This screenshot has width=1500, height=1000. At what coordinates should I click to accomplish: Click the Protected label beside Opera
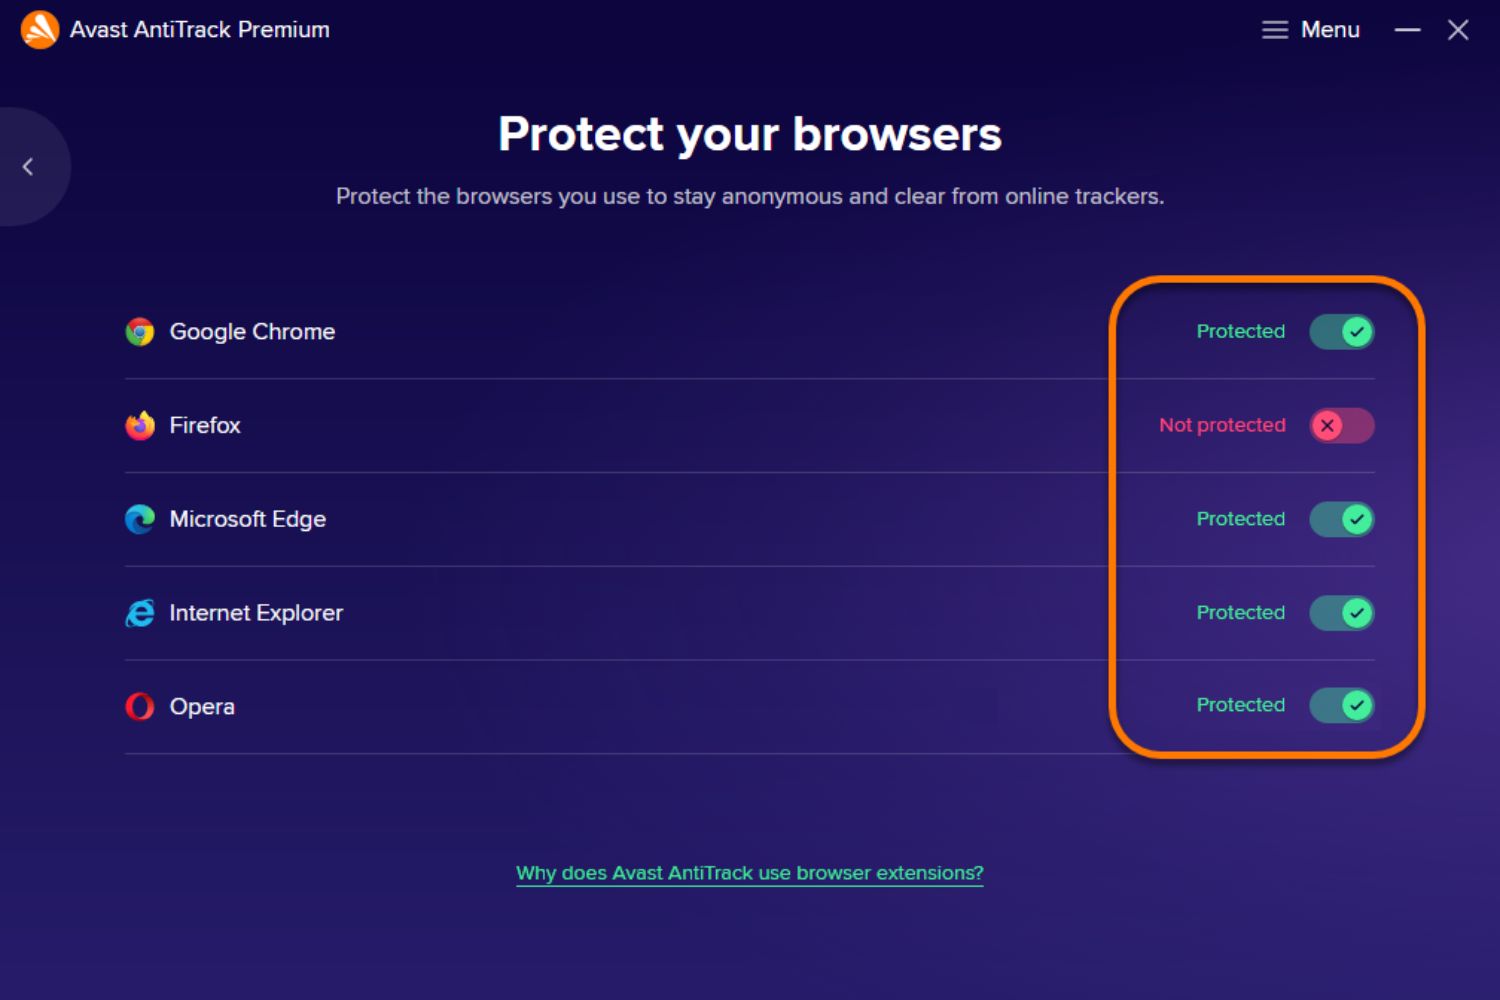click(1240, 705)
